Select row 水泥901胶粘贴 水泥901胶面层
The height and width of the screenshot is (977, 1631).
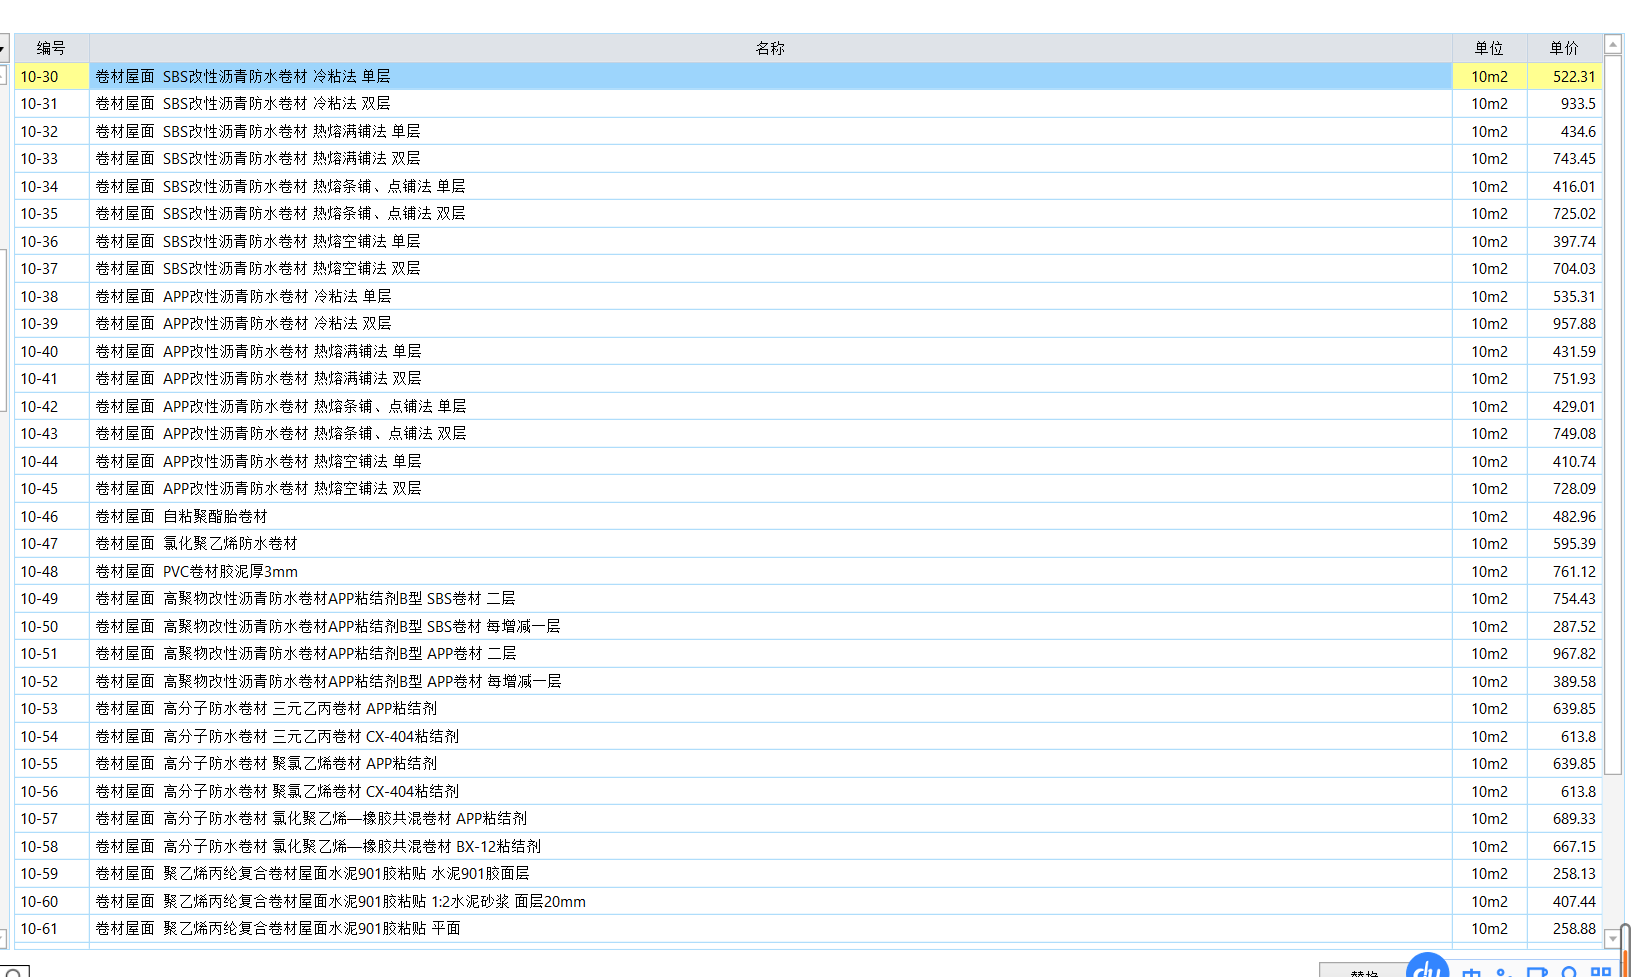(770, 874)
